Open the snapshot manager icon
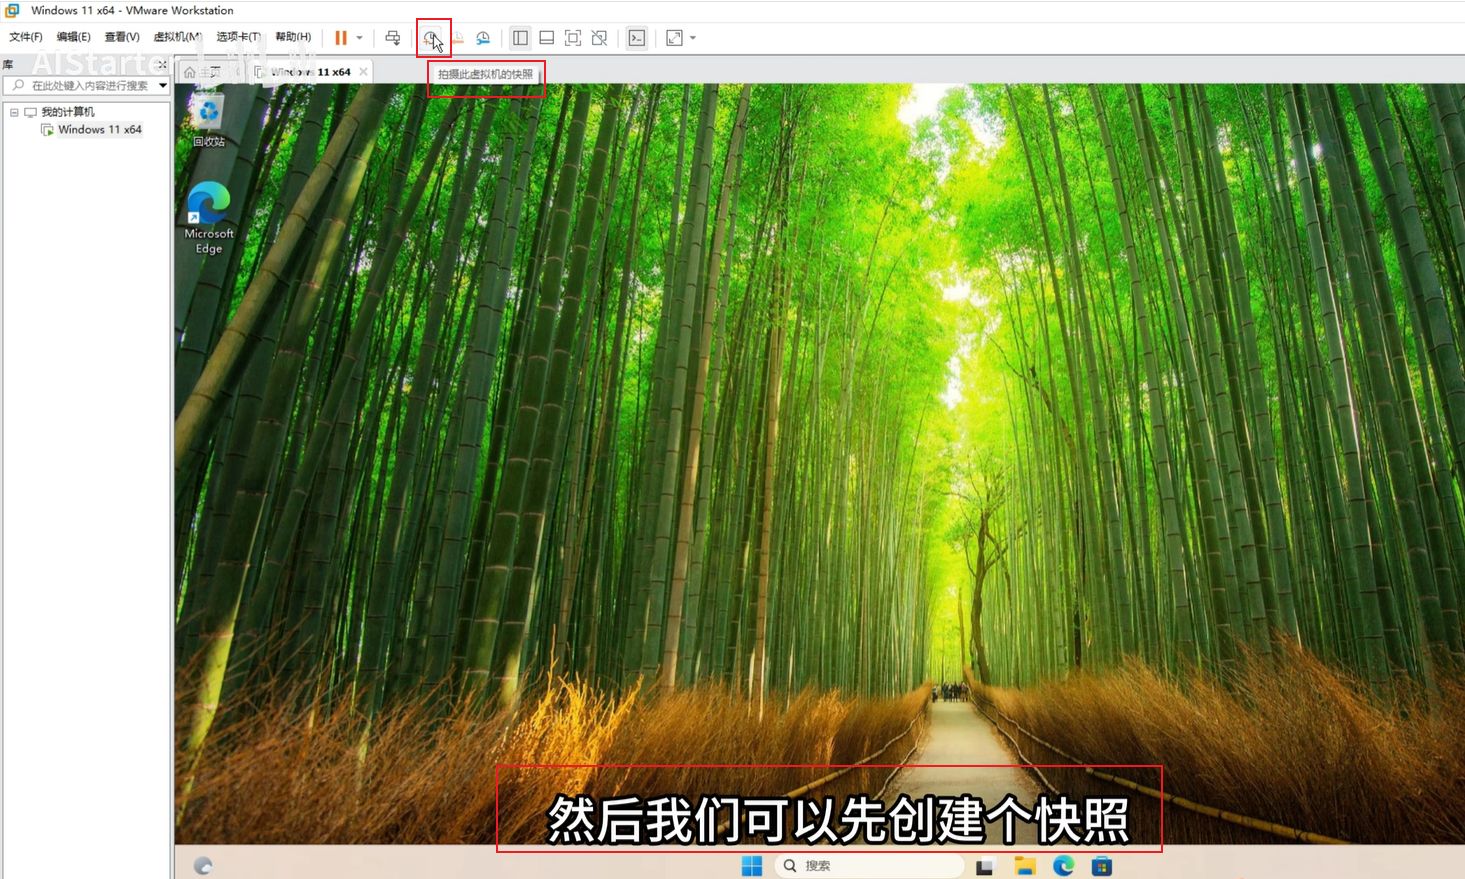 [483, 38]
